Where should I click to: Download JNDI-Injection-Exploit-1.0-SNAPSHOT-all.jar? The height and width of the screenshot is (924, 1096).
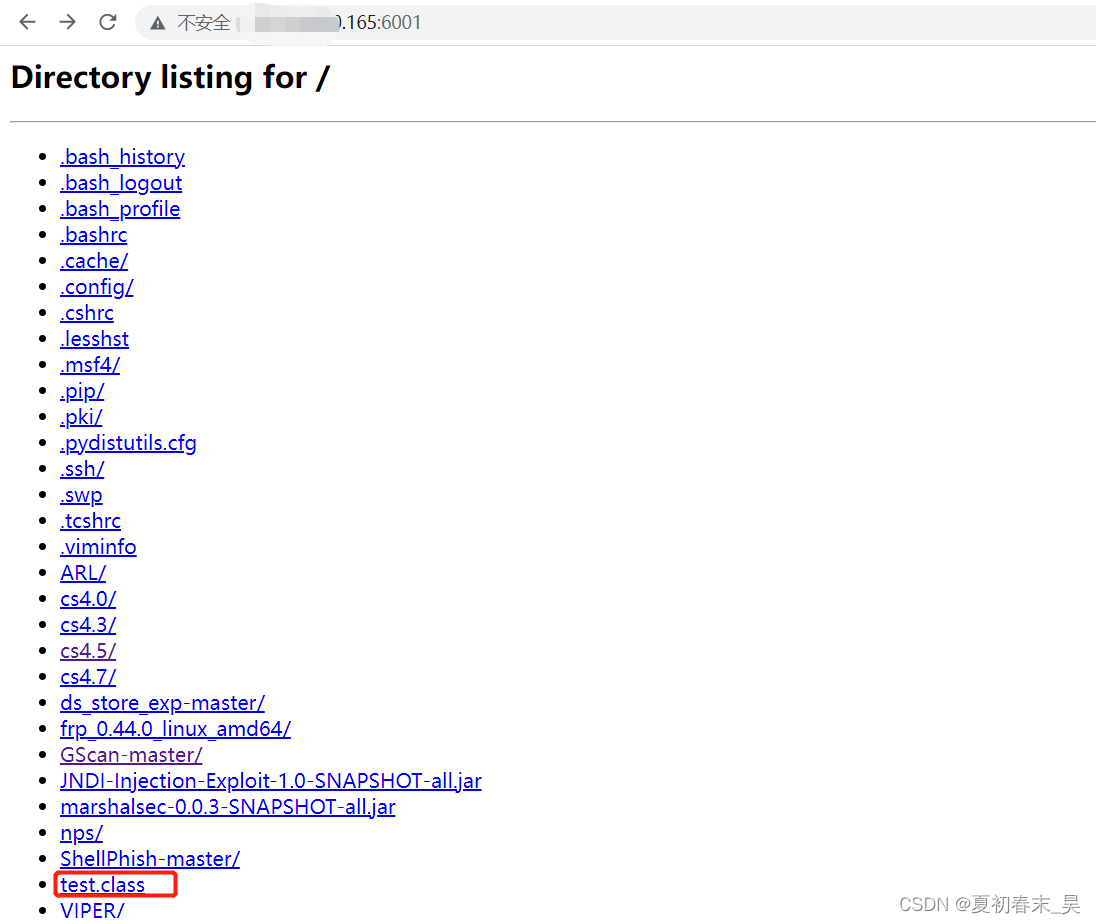point(271,781)
